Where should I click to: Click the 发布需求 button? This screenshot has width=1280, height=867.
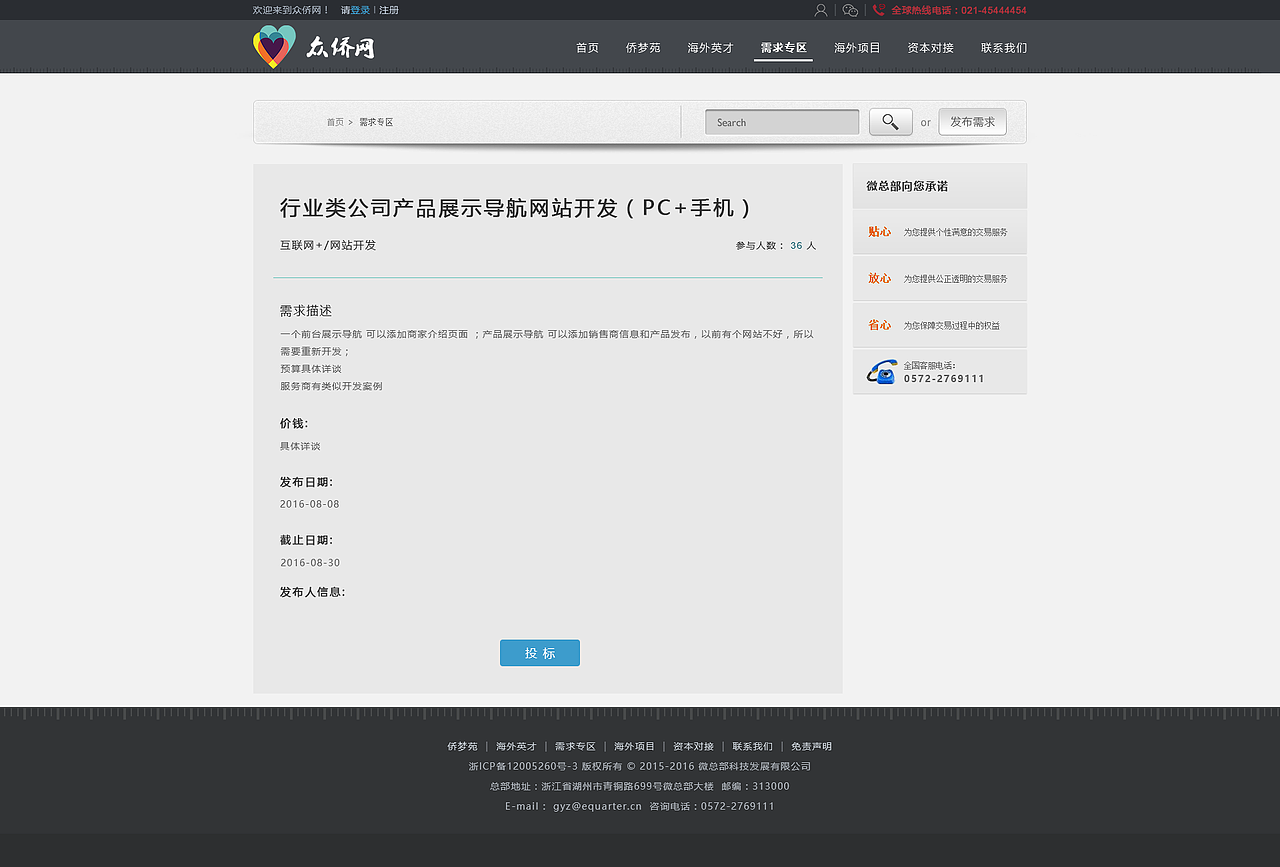pos(972,122)
